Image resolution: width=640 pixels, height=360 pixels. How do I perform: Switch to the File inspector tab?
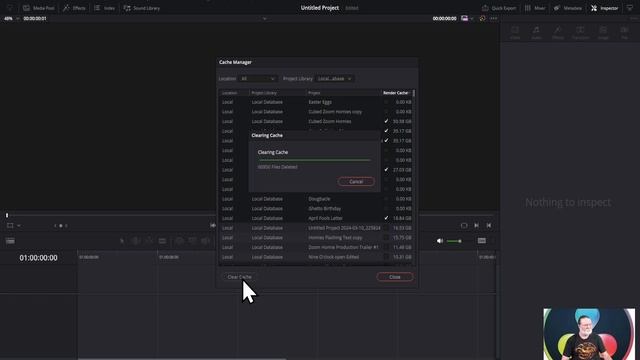[624, 33]
